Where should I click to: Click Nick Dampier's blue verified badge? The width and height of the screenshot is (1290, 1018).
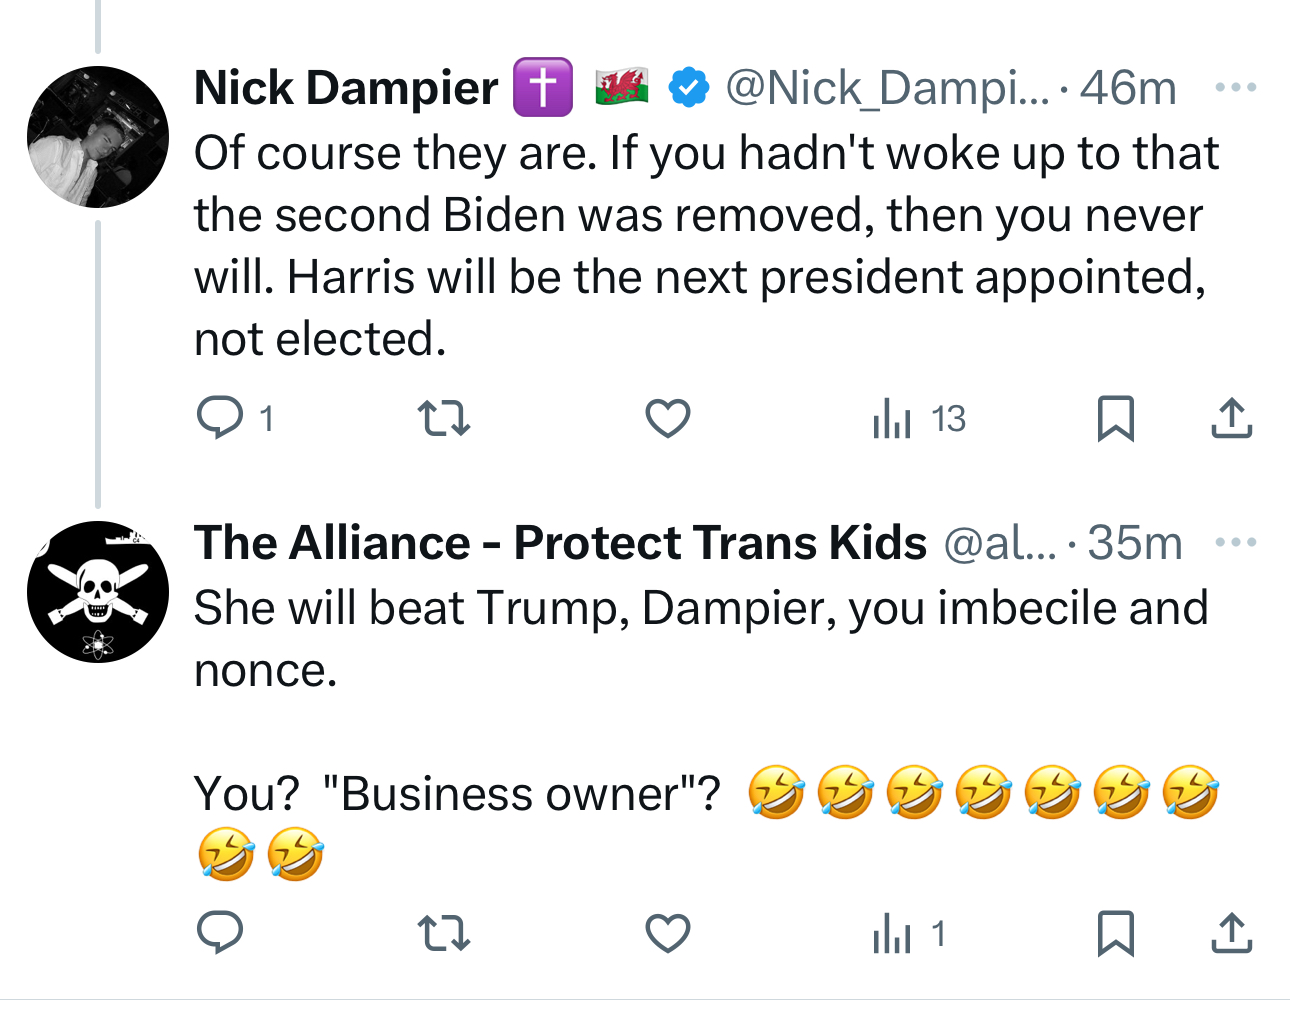point(688,88)
